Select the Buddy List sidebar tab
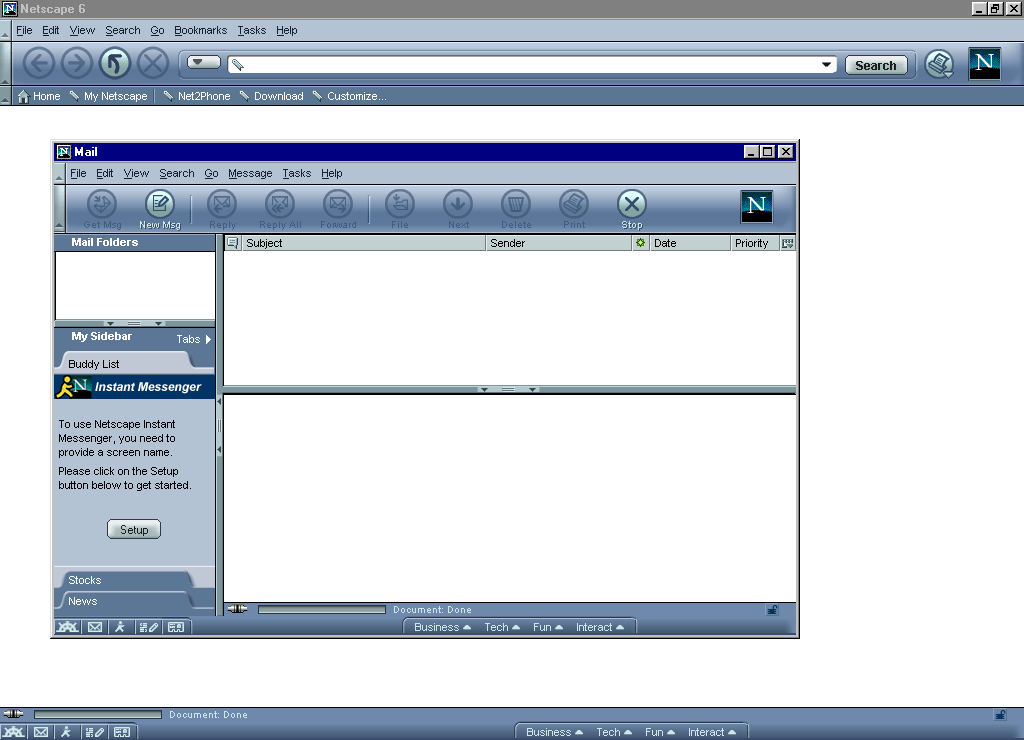The width and height of the screenshot is (1024, 740). [127, 364]
